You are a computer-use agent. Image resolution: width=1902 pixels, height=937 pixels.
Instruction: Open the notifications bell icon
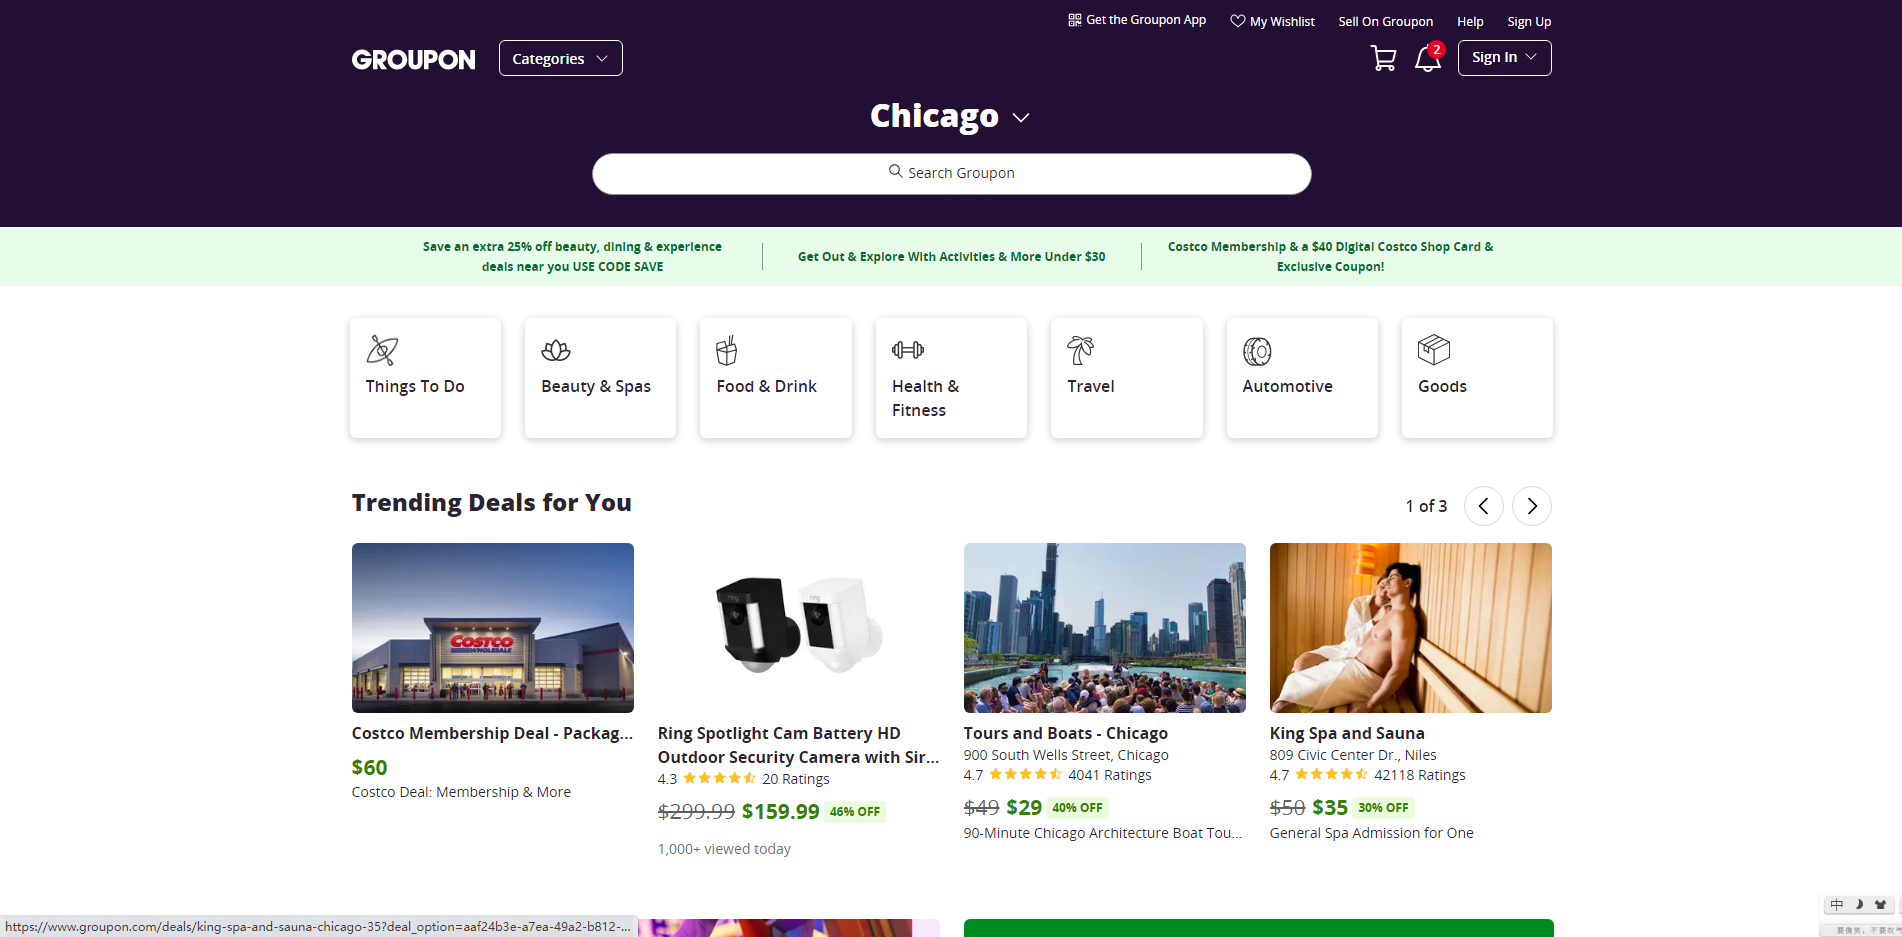tap(1428, 58)
